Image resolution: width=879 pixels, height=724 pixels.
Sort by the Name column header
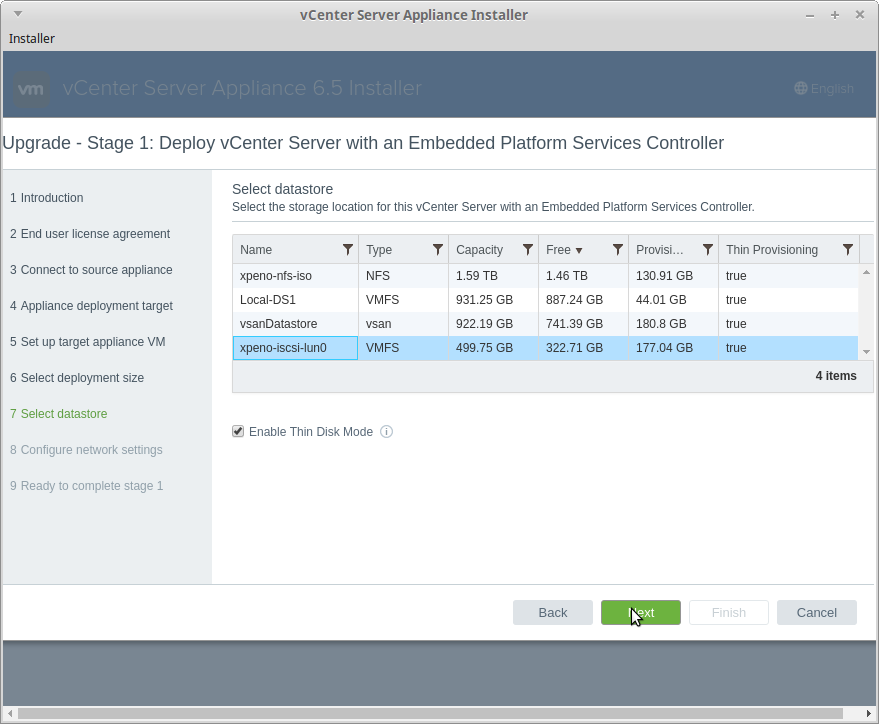click(x=256, y=250)
